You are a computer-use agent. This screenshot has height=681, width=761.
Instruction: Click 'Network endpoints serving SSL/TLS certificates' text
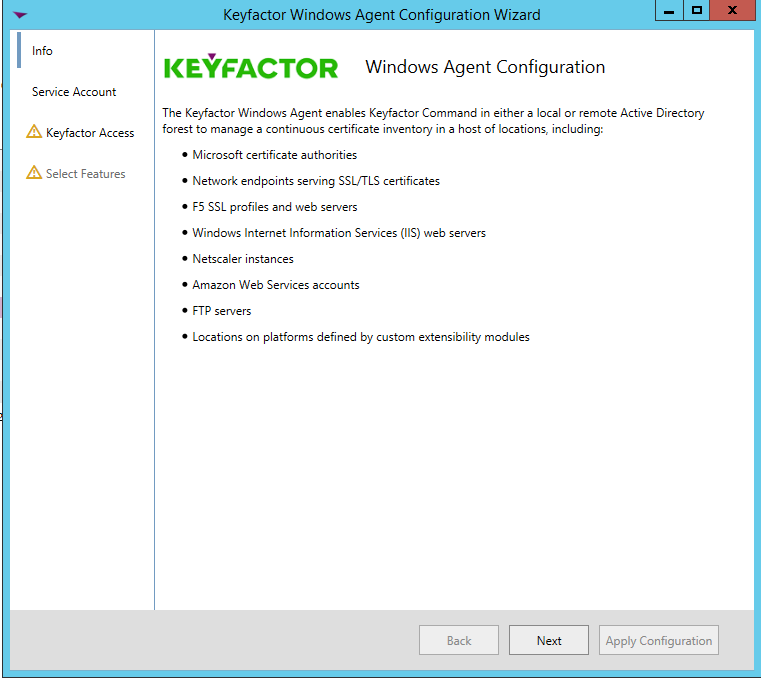[x=316, y=181]
